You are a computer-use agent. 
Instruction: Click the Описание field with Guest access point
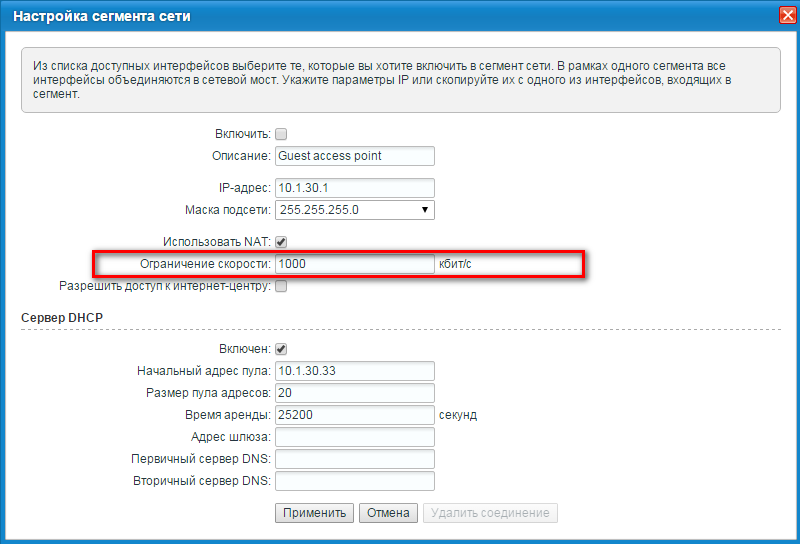click(354, 156)
